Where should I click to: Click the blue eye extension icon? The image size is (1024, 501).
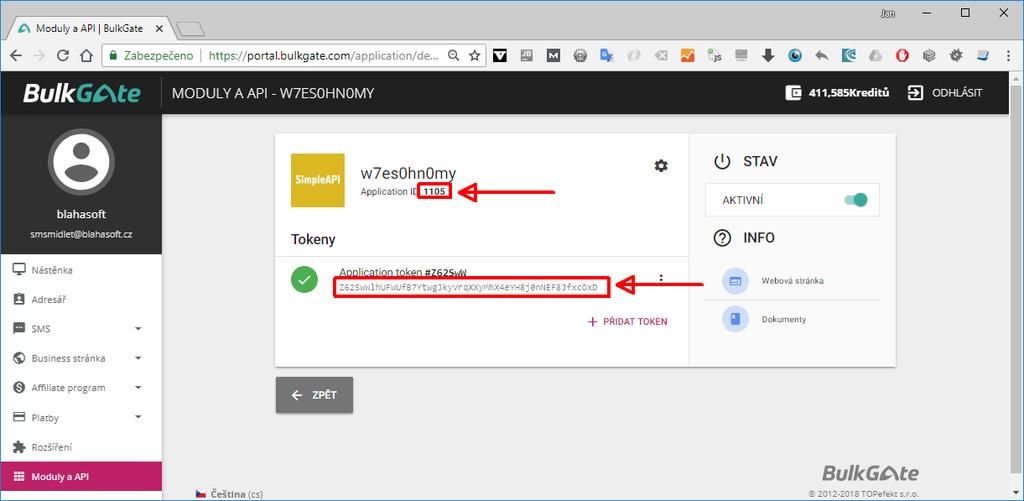[795, 56]
